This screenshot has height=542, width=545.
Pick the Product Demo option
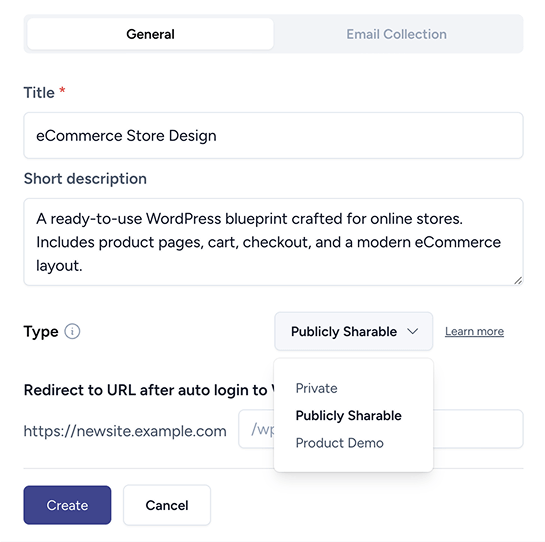coord(340,443)
